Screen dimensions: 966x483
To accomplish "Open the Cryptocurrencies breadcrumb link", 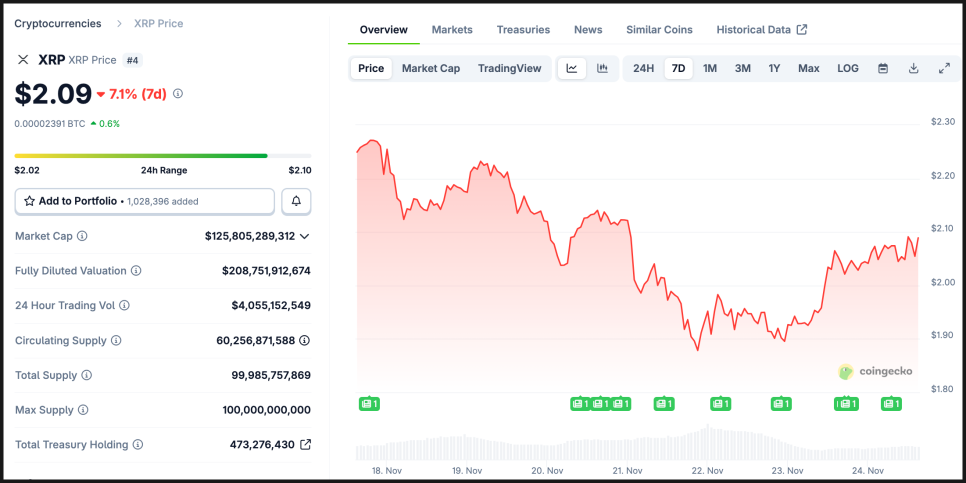I will [57, 23].
